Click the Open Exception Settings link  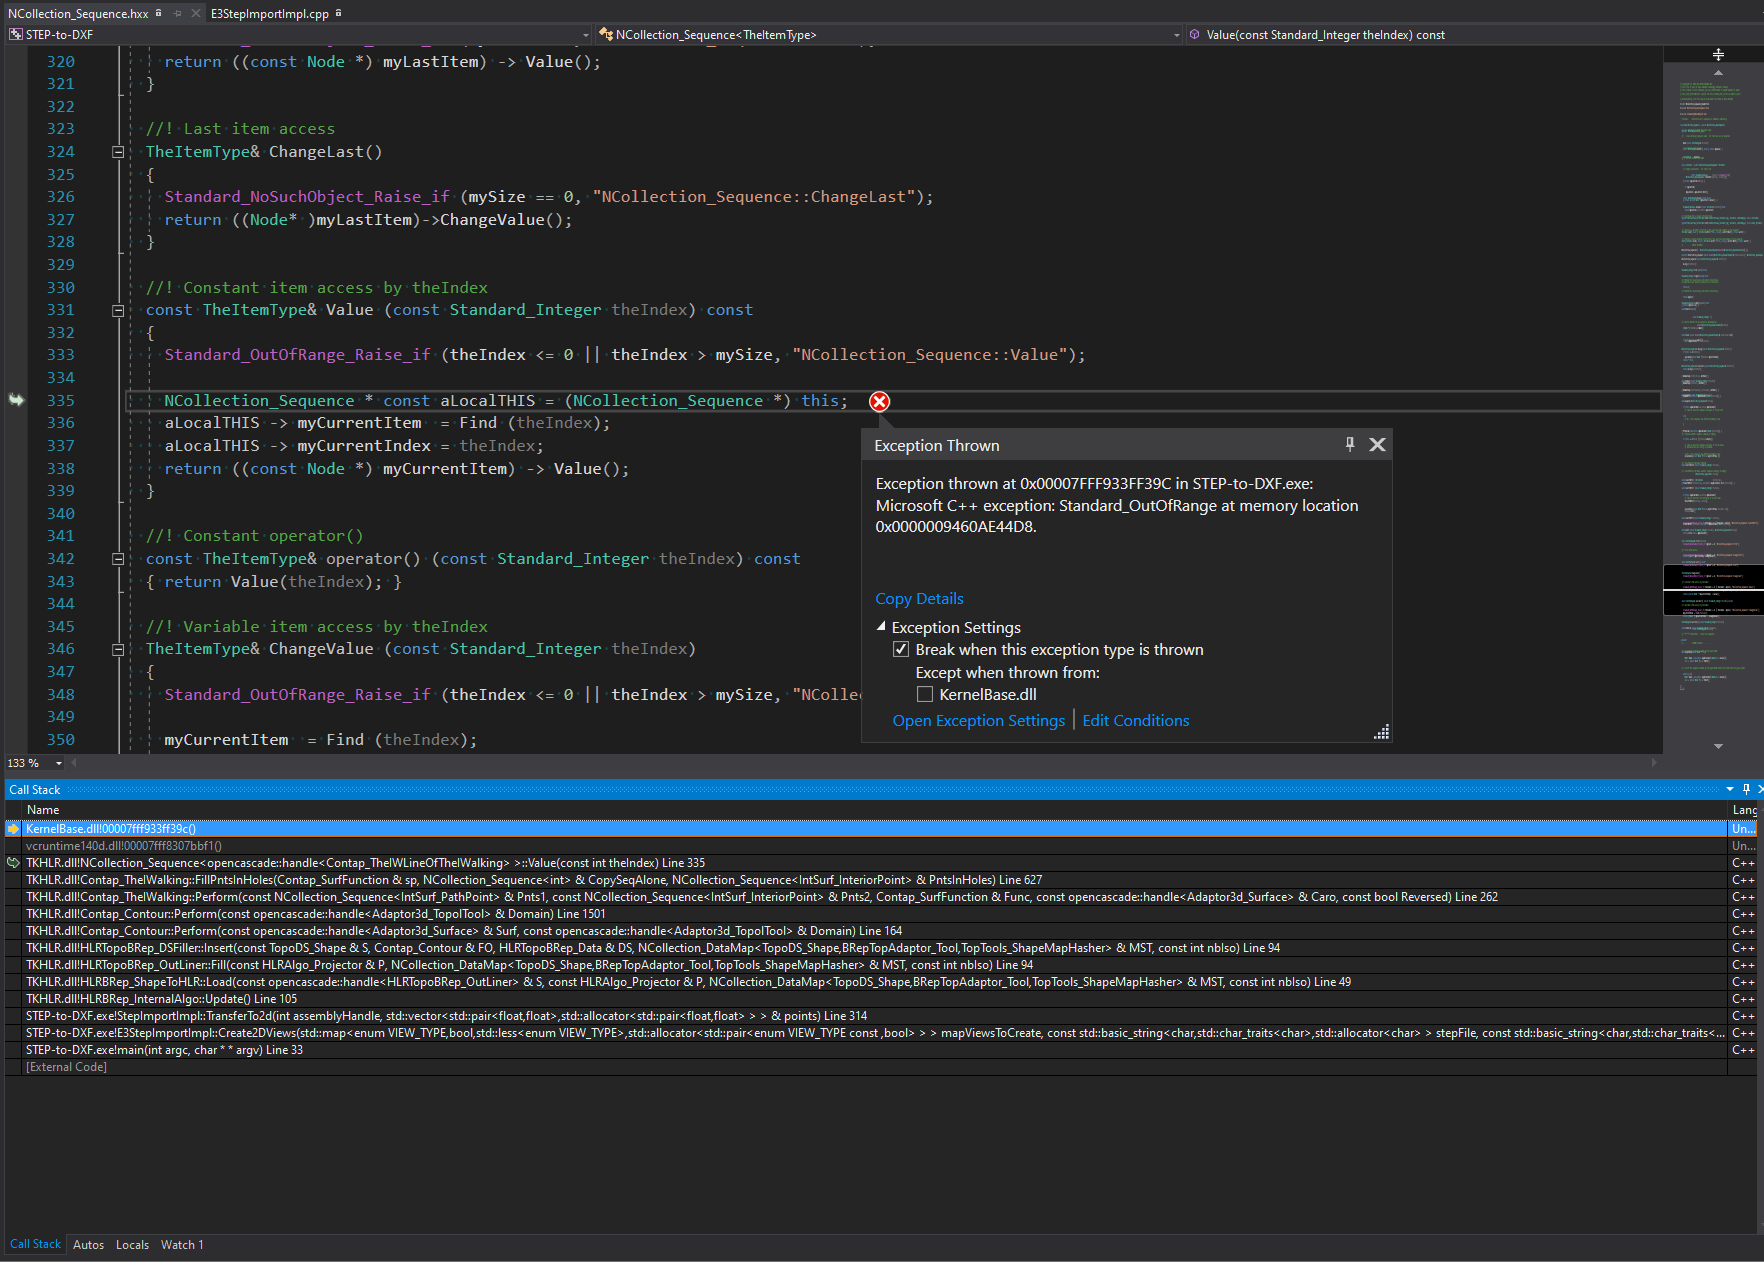[x=978, y=720]
